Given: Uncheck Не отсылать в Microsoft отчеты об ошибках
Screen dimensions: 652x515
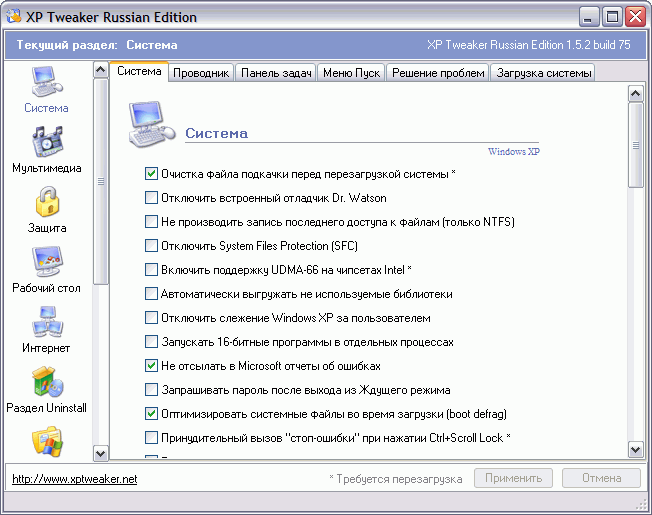Looking at the screenshot, I should 151,366.
